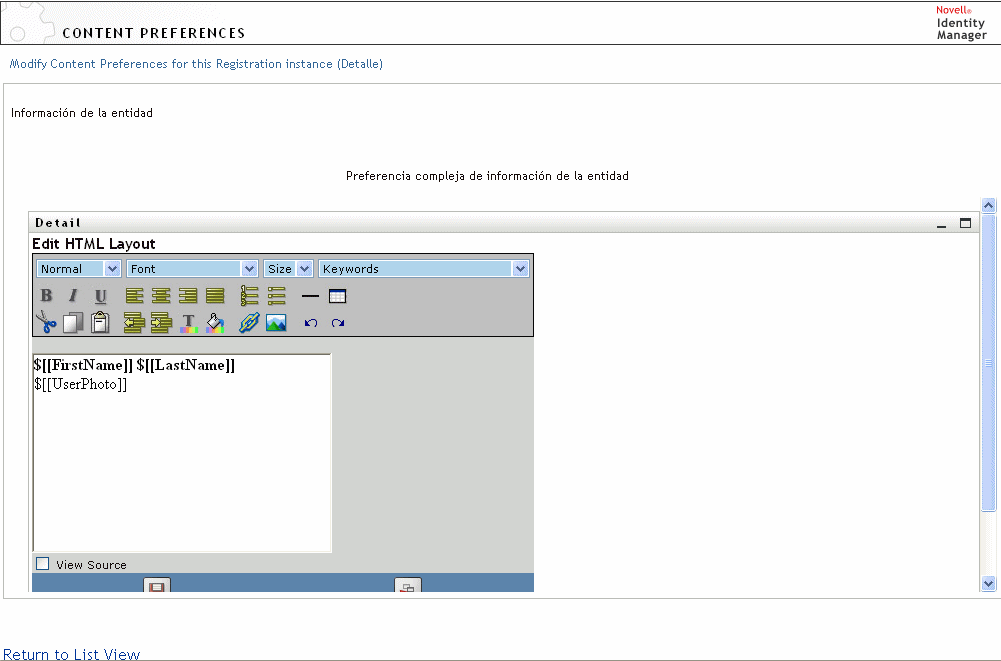The height and width of the screenshot is (661, 1001).
Task: Open the Font dropdown
Action: click(192, 269)
